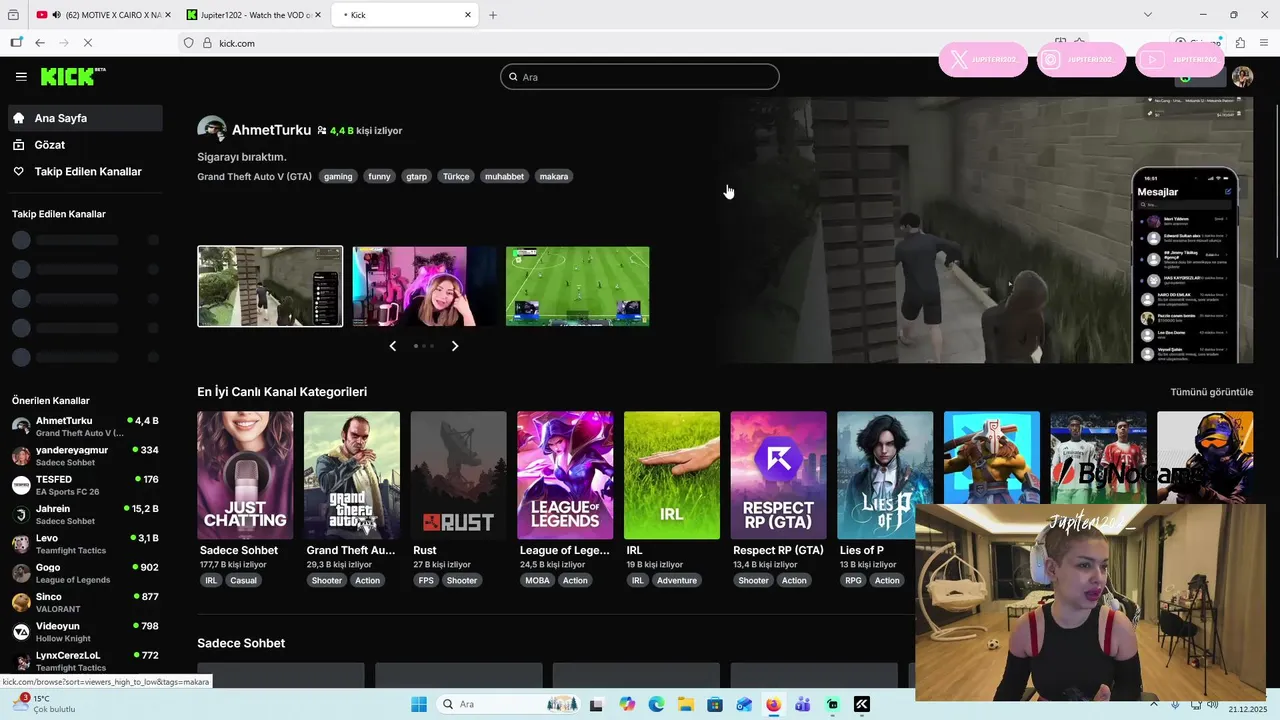Open Copilot from the taskbar

coord(627,704)
